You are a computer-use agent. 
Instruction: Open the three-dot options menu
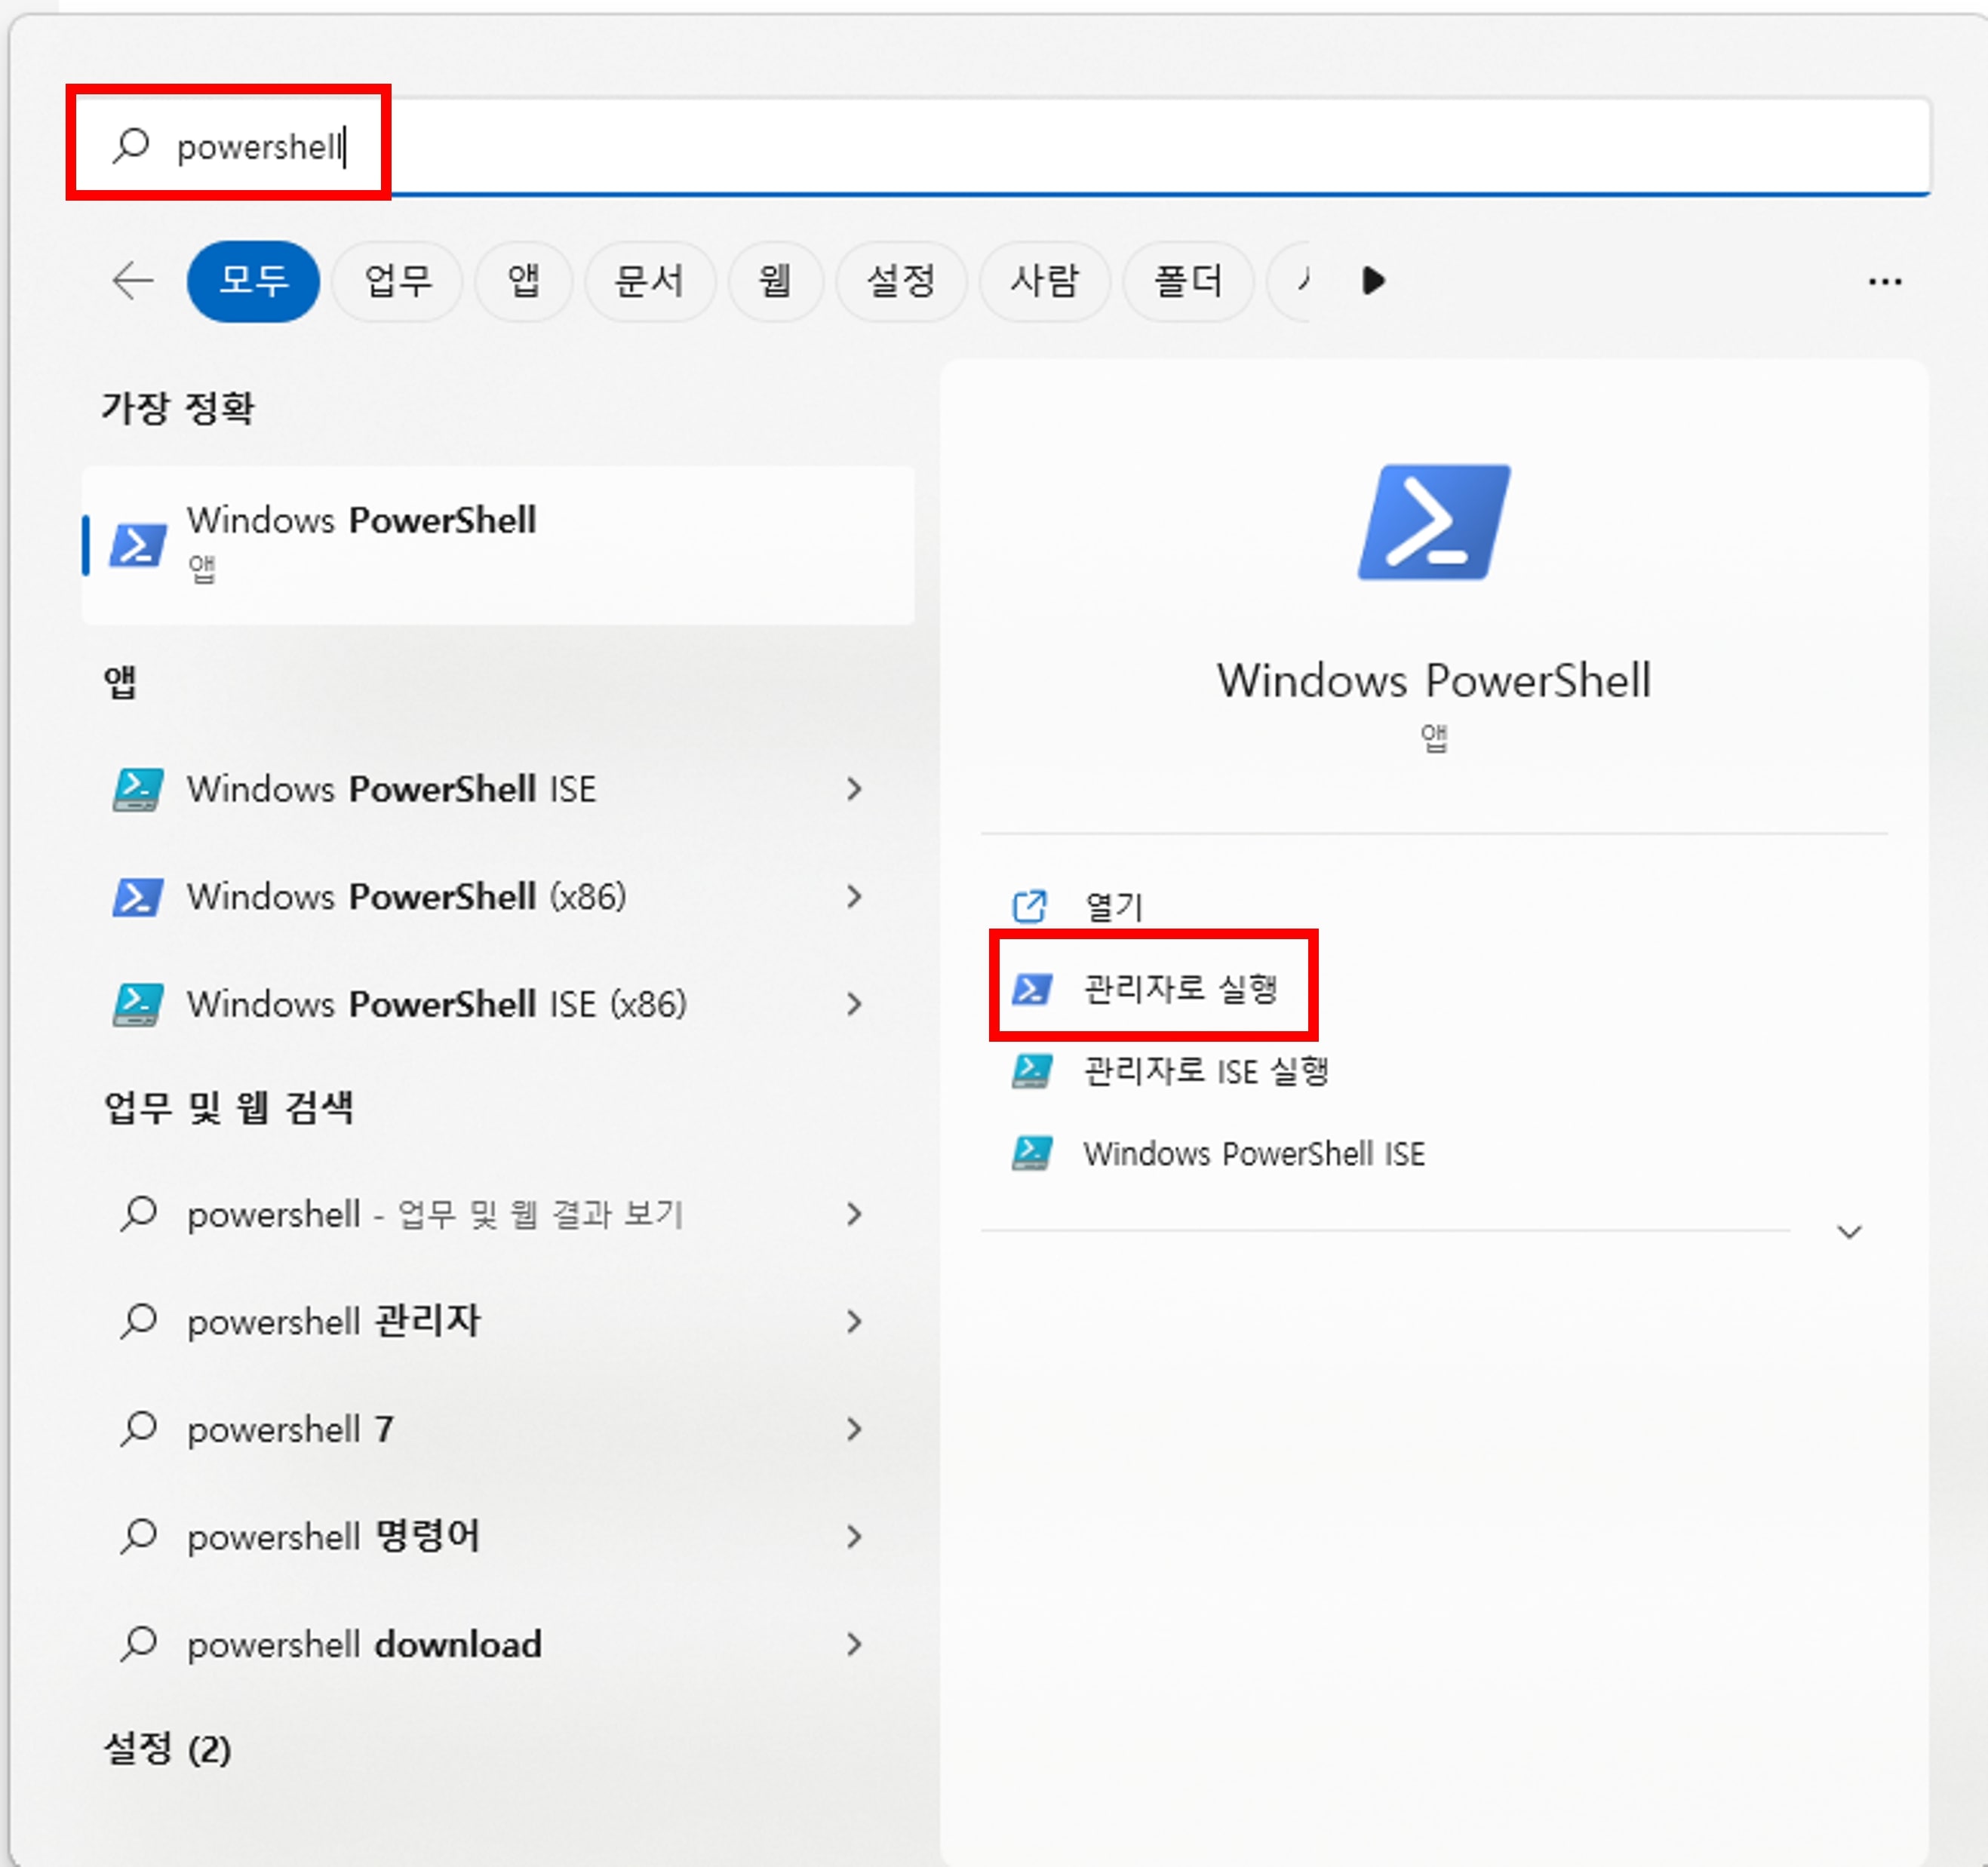[x=1885, y=282]
